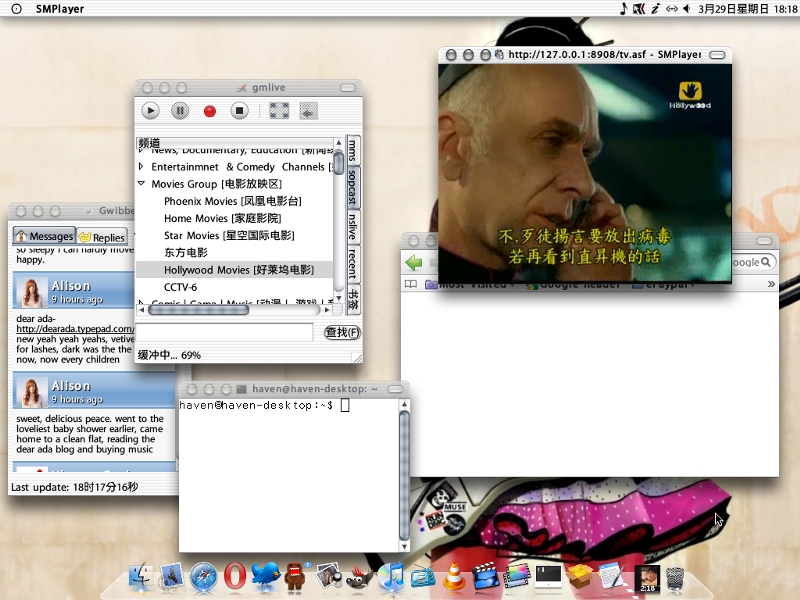This screenshot has height=600, width=800.
Task: Open the Opera browser icon in dock
Action: click(234, 577)
